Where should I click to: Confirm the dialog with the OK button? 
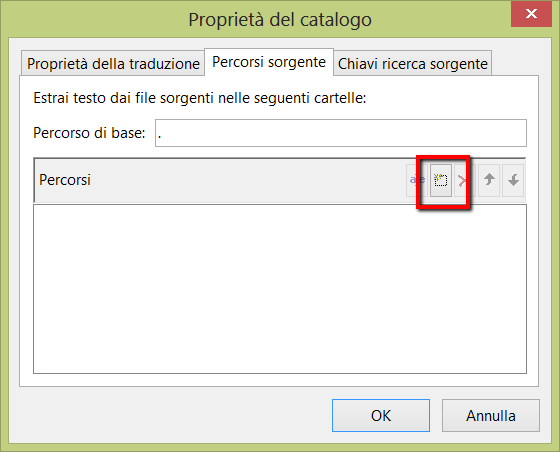tap(381, 416)
